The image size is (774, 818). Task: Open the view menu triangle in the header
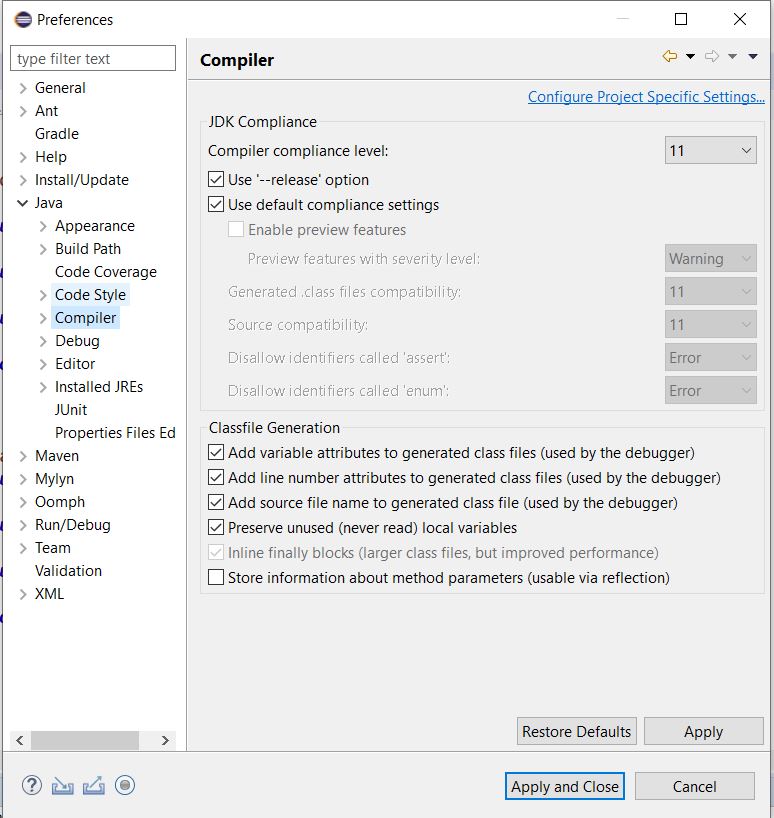(753, 56)
